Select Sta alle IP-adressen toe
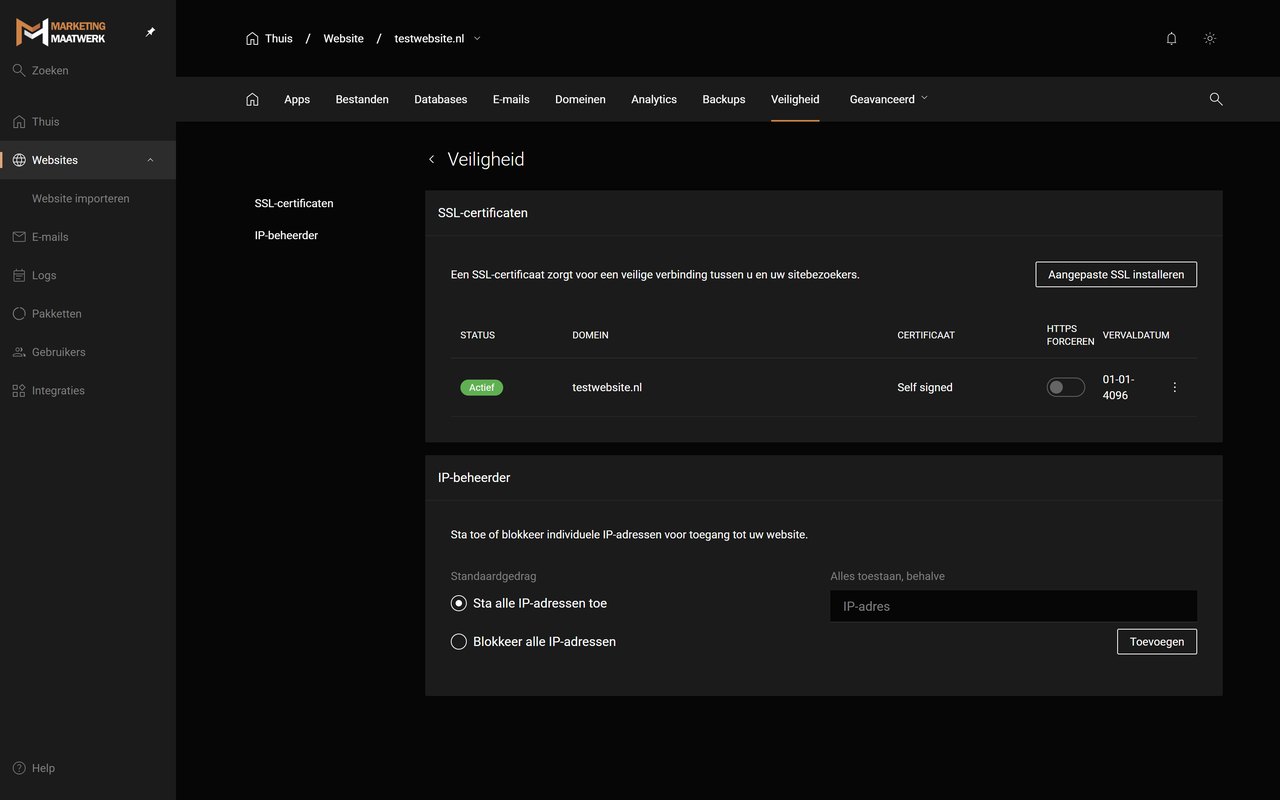Viewport: 1280px width, 800px height. [529, 603]
